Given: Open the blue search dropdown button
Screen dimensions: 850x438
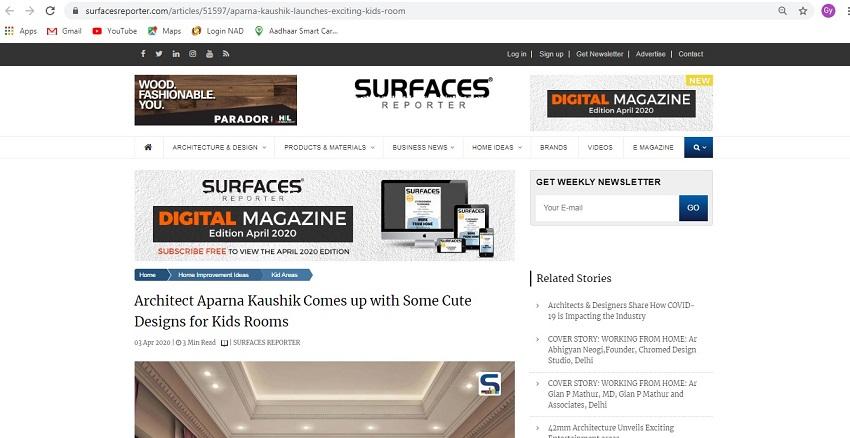Looking at the screenshot, I should pyautogui.click(x=698, y=147).
